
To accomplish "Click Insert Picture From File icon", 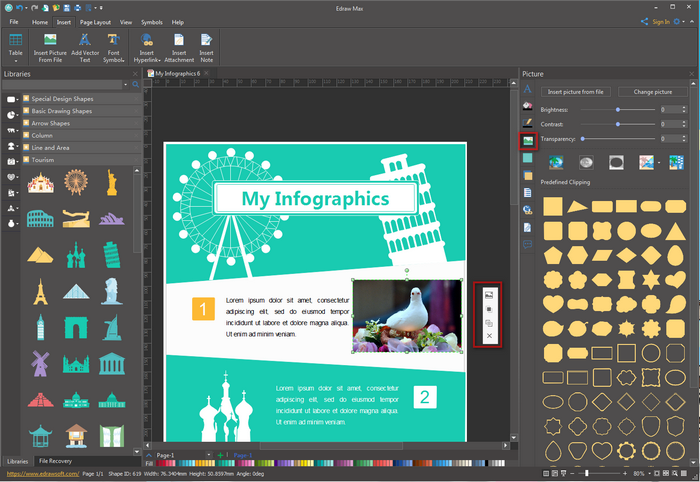I will [x=50, y=41].
